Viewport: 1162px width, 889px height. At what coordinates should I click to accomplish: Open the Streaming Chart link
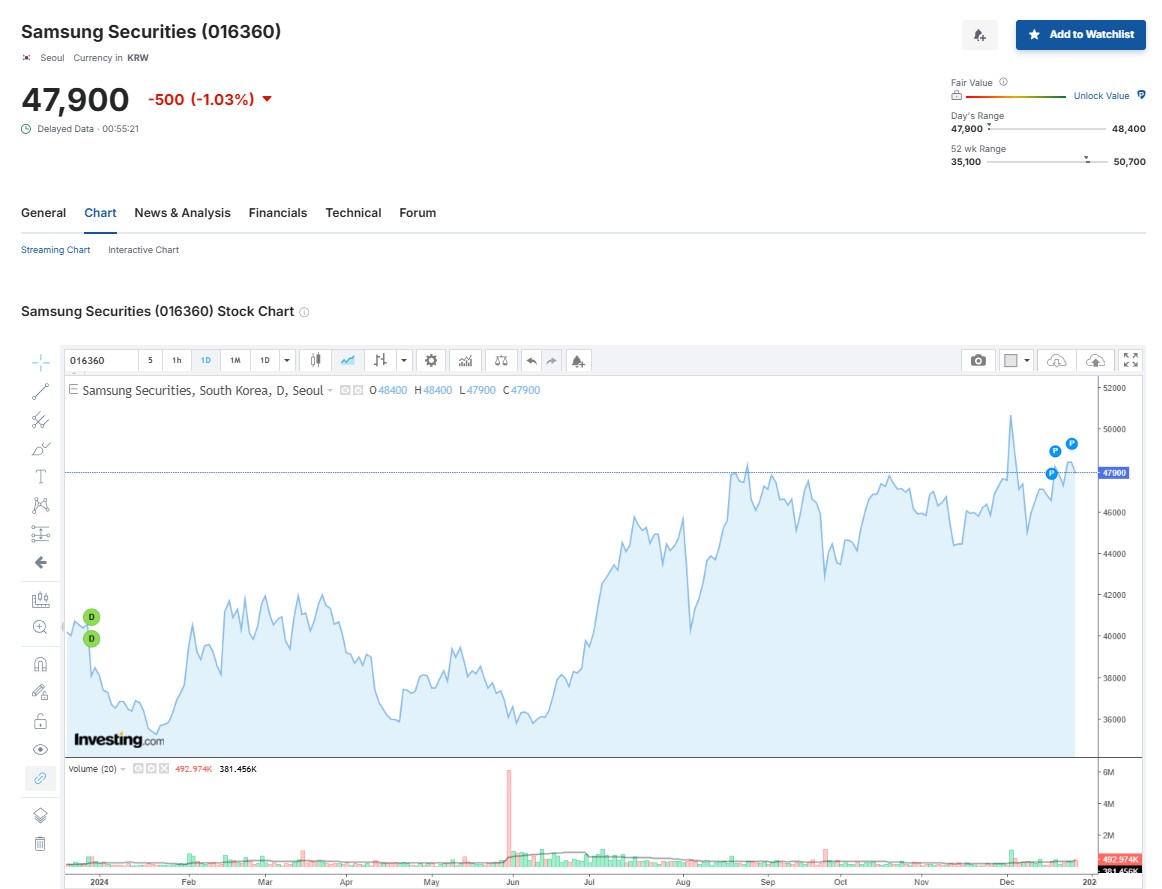(56, 250)
